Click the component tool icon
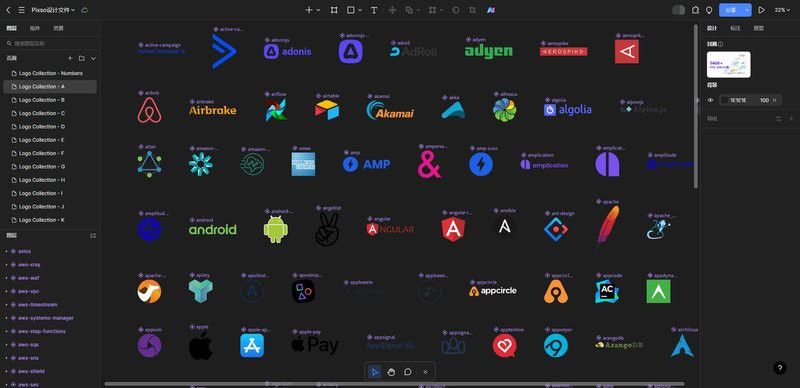Screen dimensions: 800x388 pyautogui.click(x=392, y=10)
